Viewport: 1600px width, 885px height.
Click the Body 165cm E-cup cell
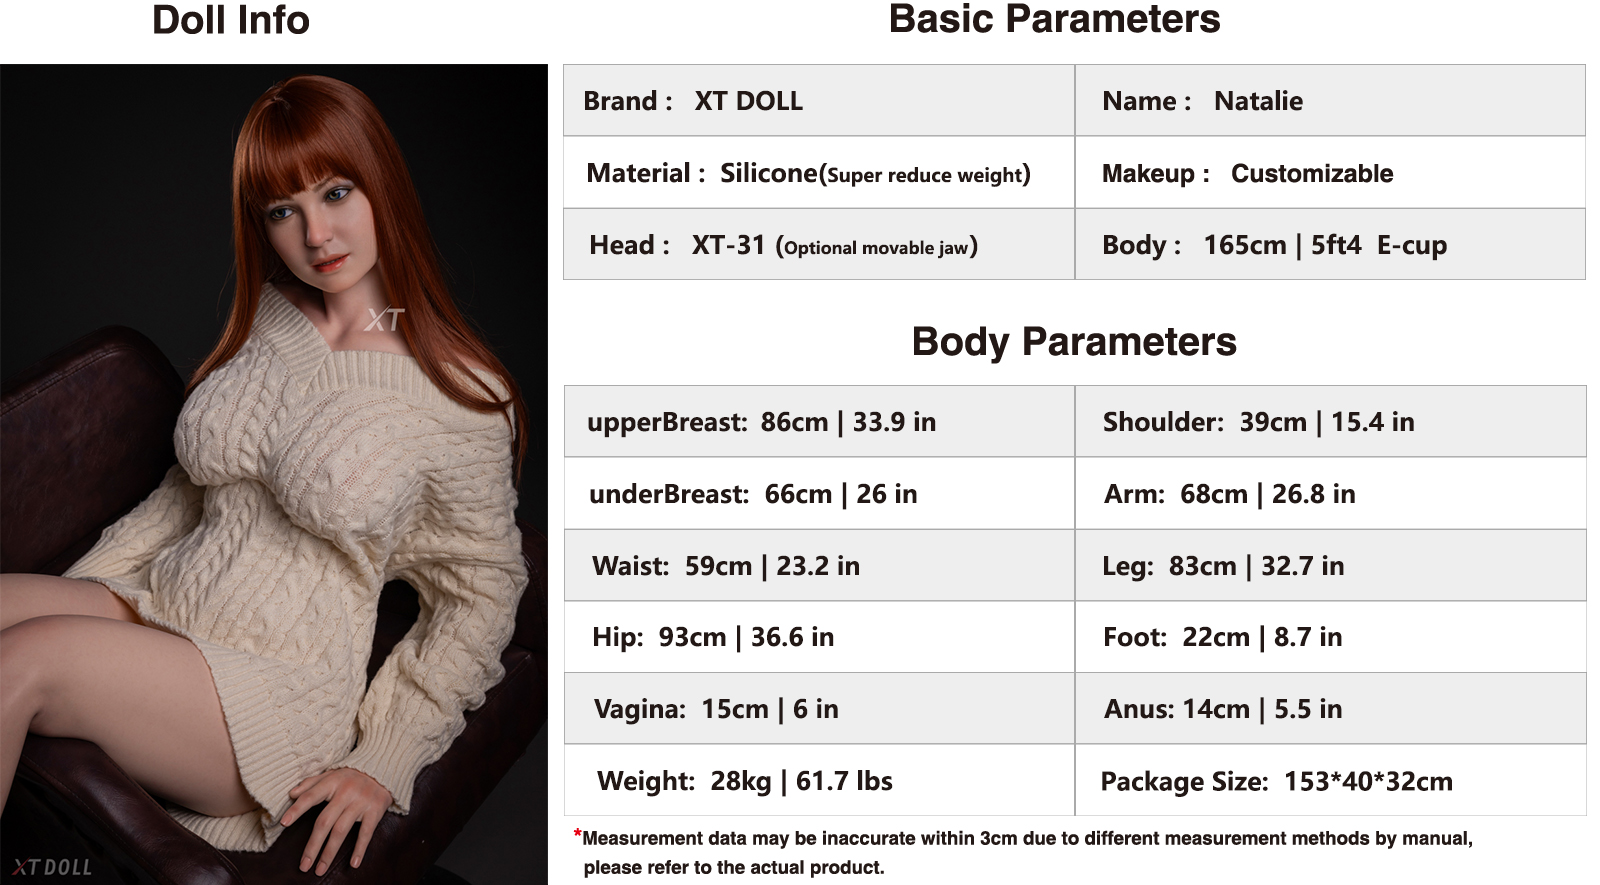pos(1330,245)
